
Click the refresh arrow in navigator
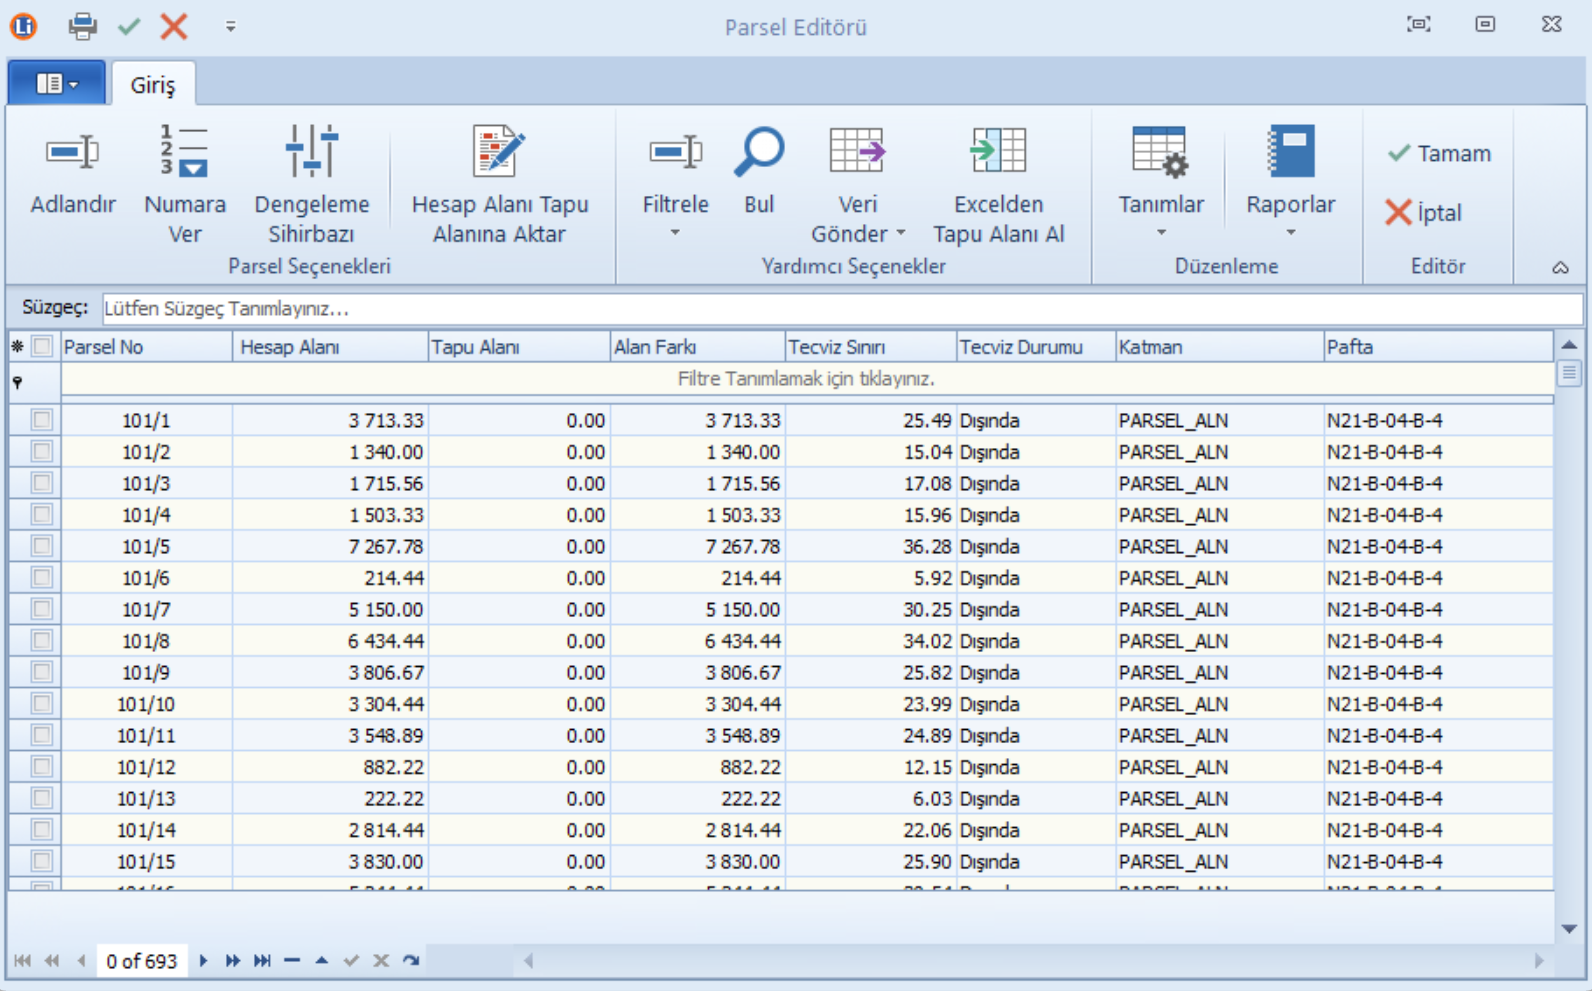(x=411, y=961)
